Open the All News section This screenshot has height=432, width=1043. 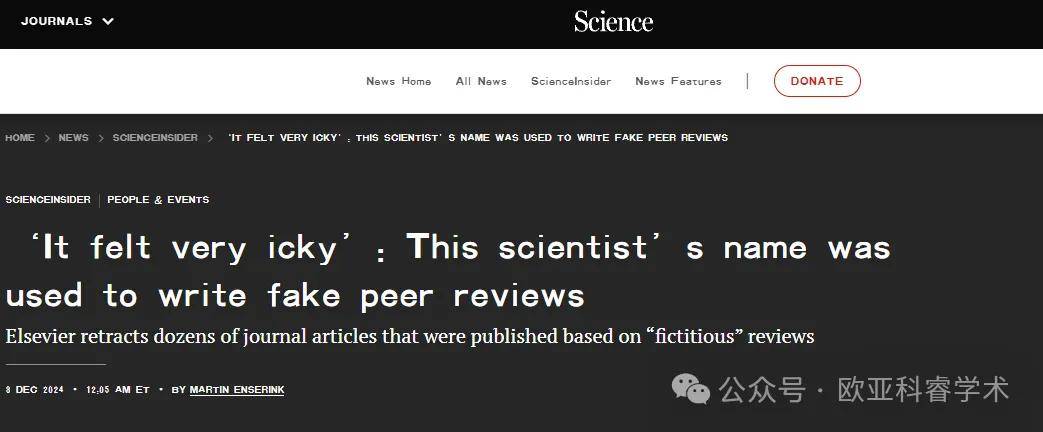[x=481, y=81]
